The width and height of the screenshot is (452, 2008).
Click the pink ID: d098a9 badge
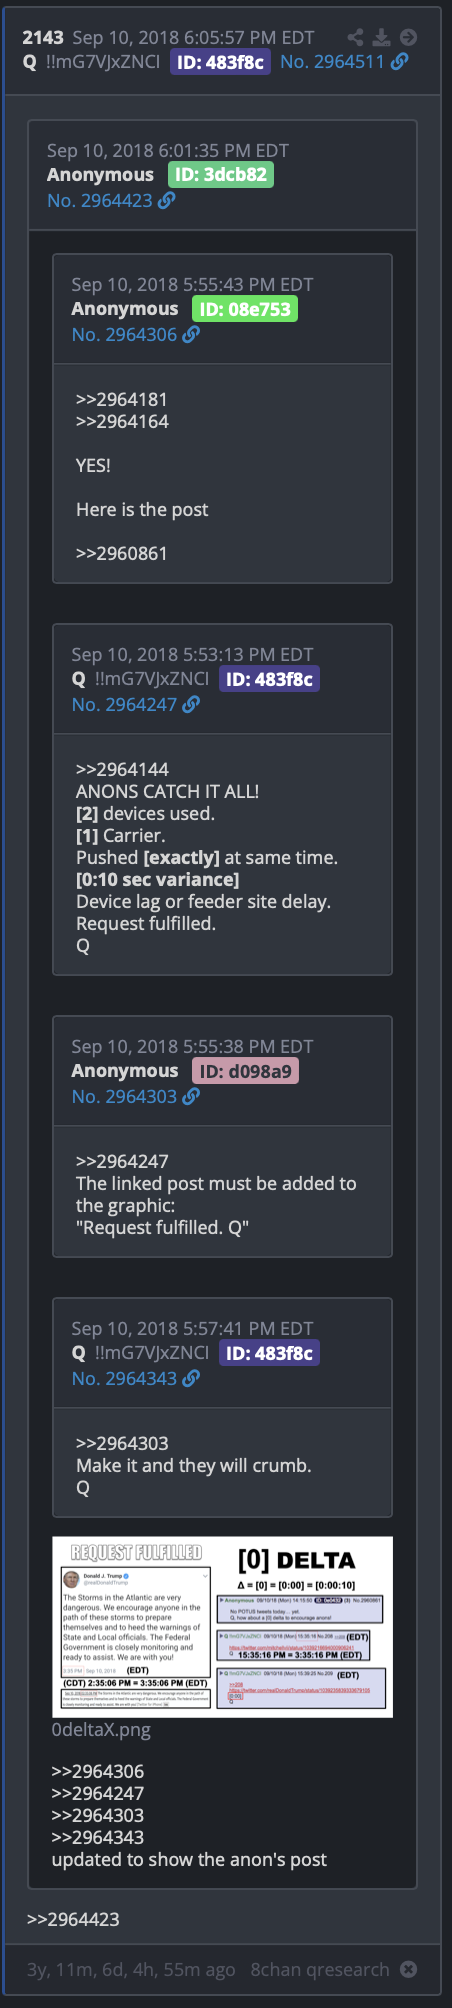(246, 1071)
